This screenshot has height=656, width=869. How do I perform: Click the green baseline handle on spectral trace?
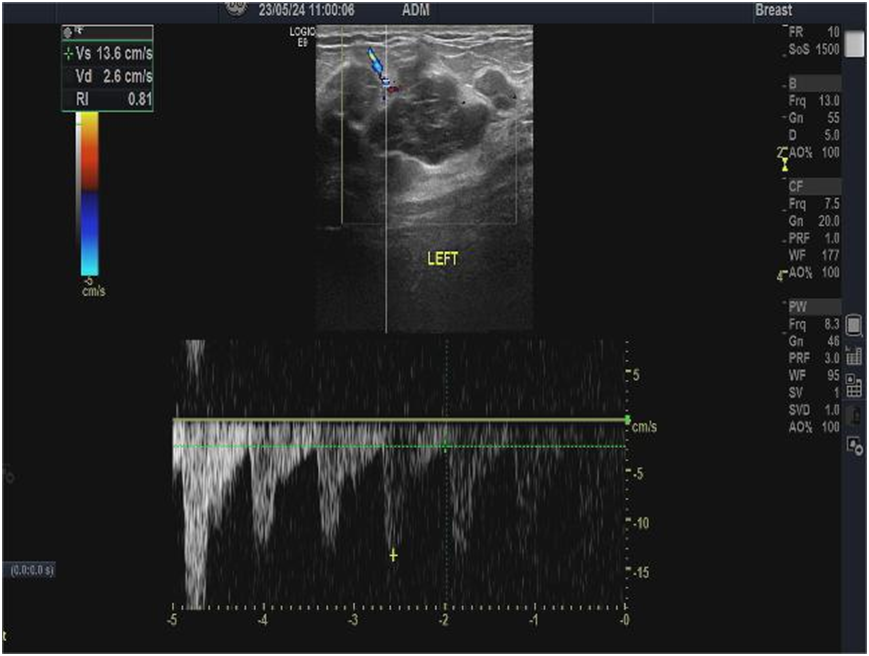pos(627,419)
